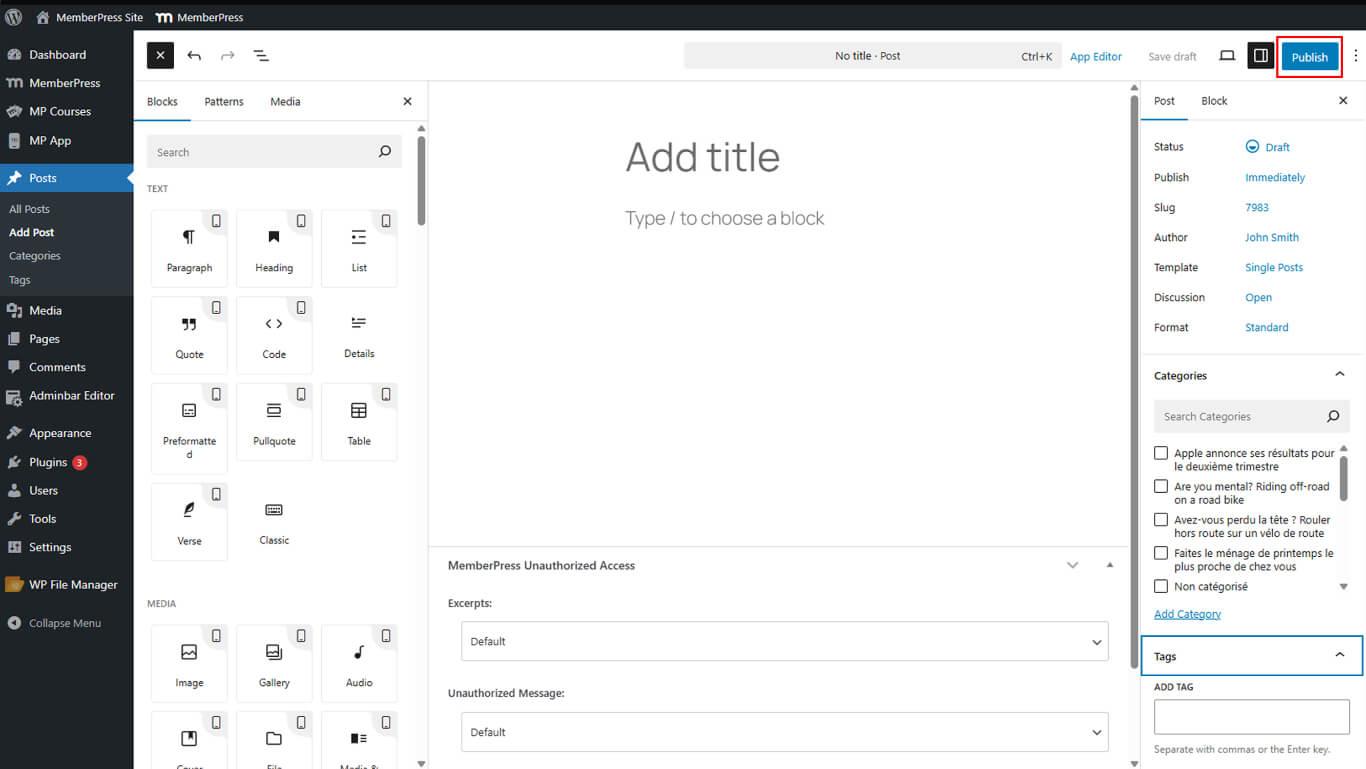Collapse the Categories panel
Image resolution: width=1366 pixels, height=769 pixels.
click(1340, 374)
